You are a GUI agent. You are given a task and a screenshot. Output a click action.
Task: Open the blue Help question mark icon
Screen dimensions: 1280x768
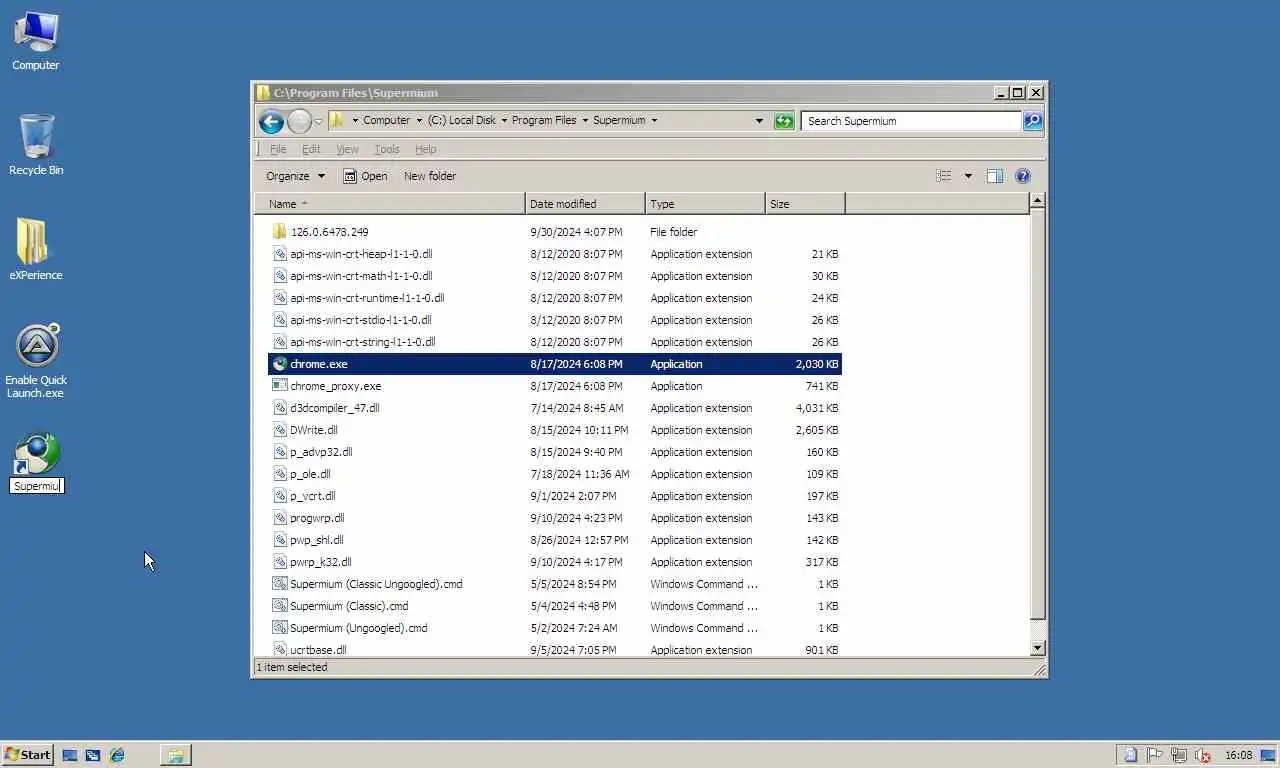[1022, 176]
